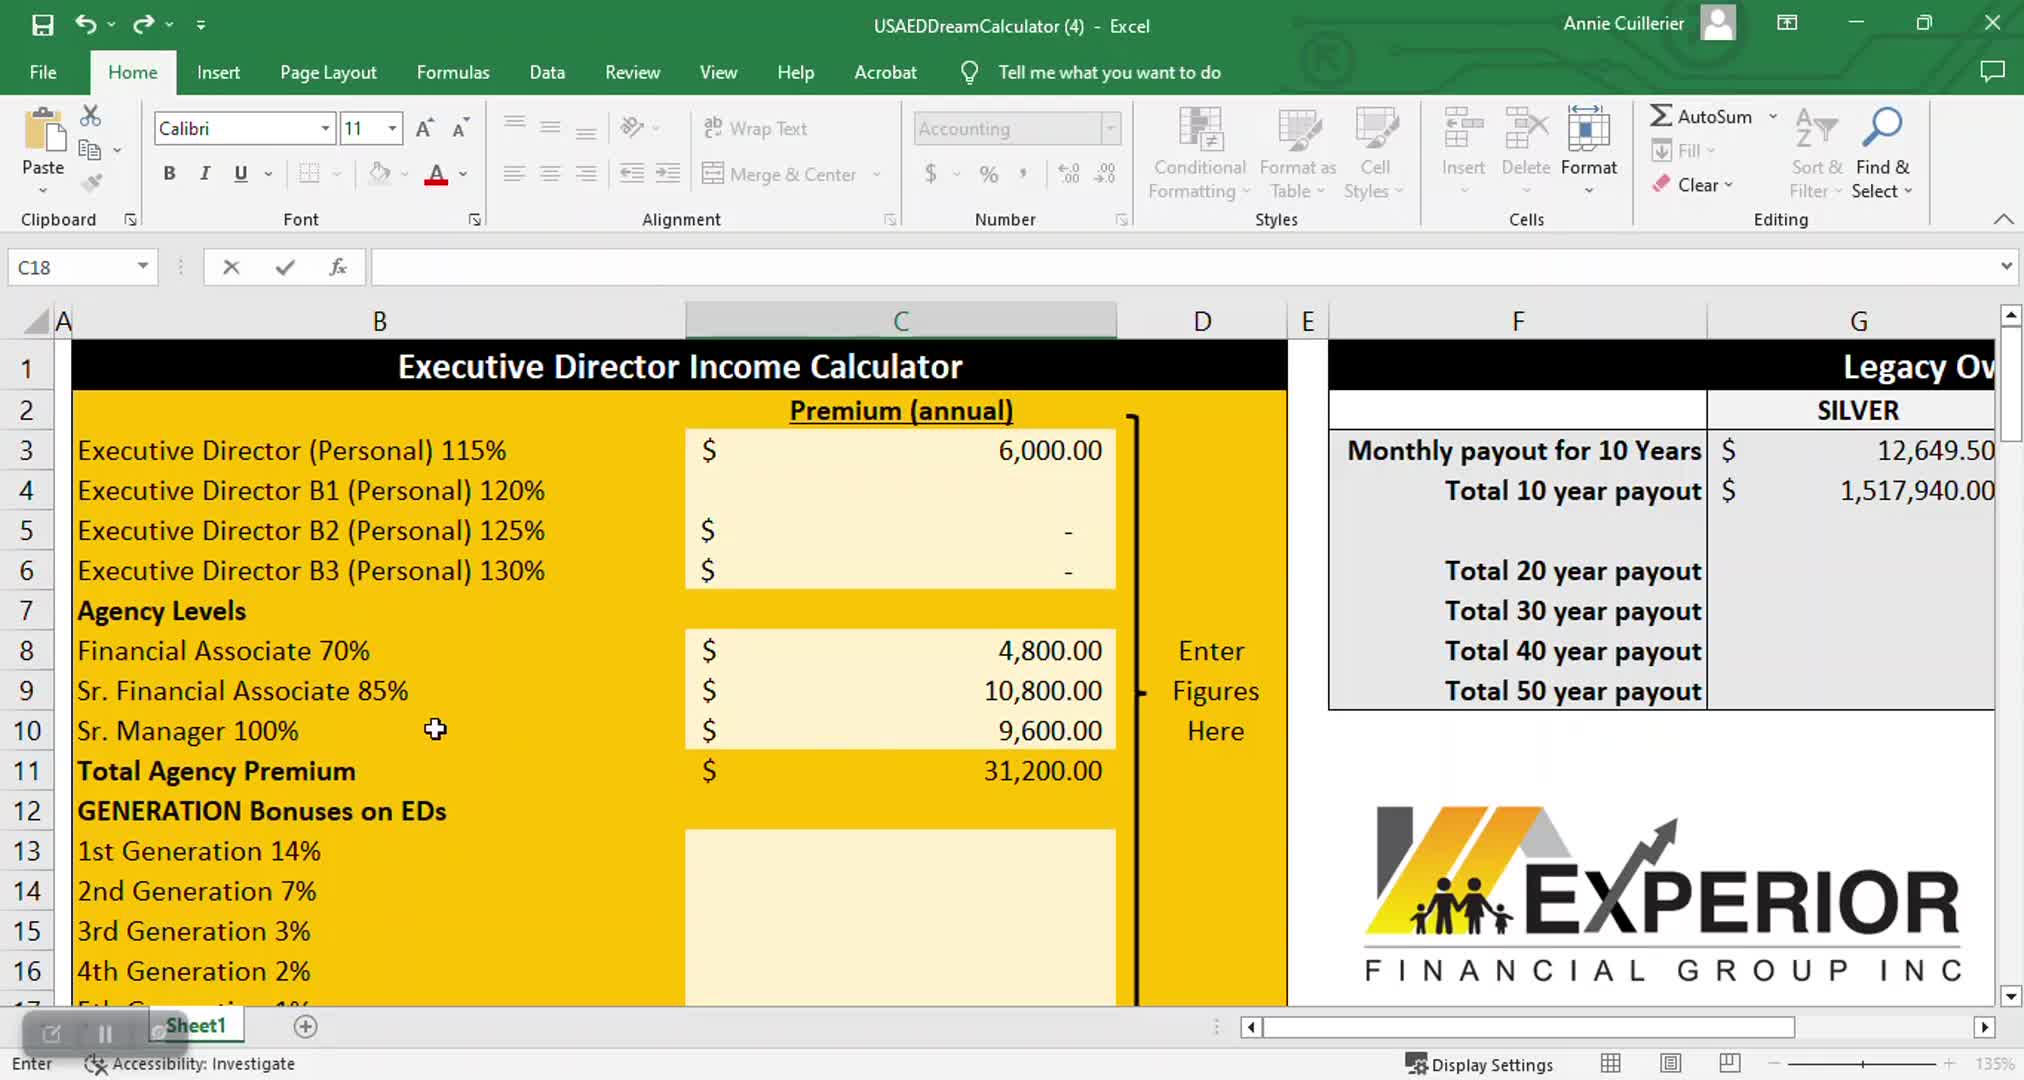The width and height of the screenshot is (2024, 1080).
Task: Toggle Italic formatting
Action: pyautogui.click(x=205, y=174)
